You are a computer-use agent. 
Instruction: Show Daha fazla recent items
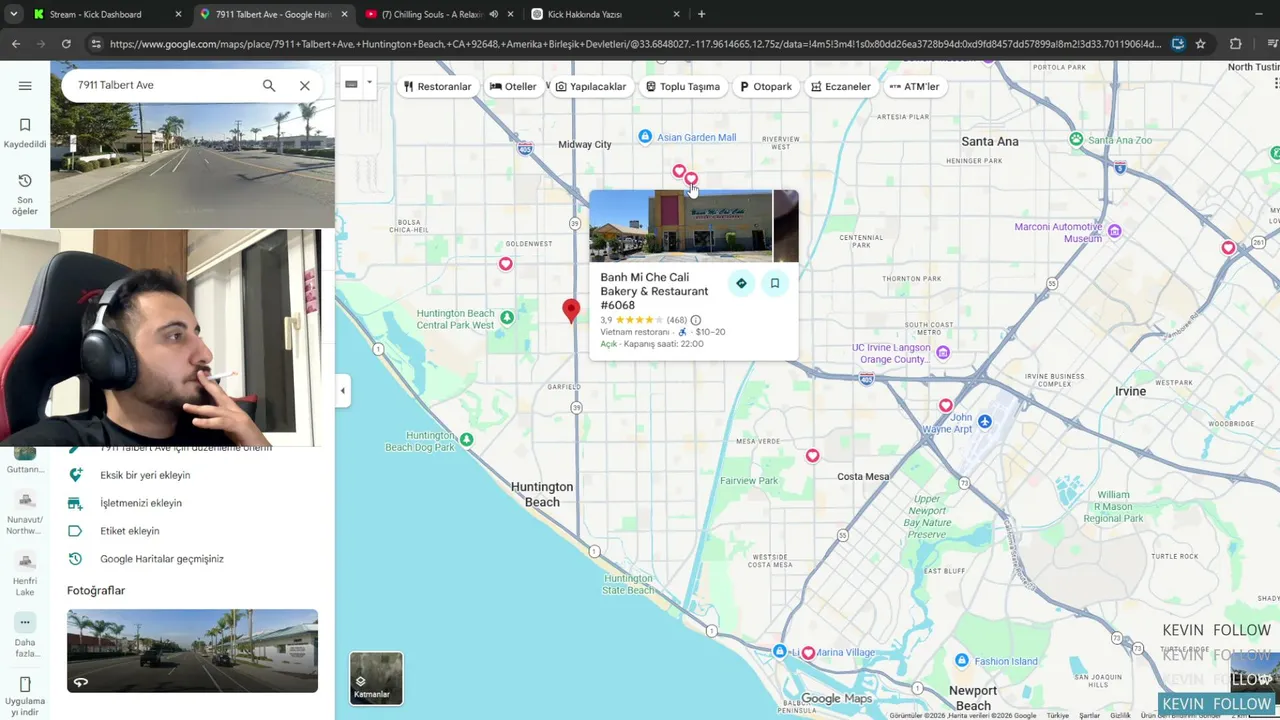(25, 636)
